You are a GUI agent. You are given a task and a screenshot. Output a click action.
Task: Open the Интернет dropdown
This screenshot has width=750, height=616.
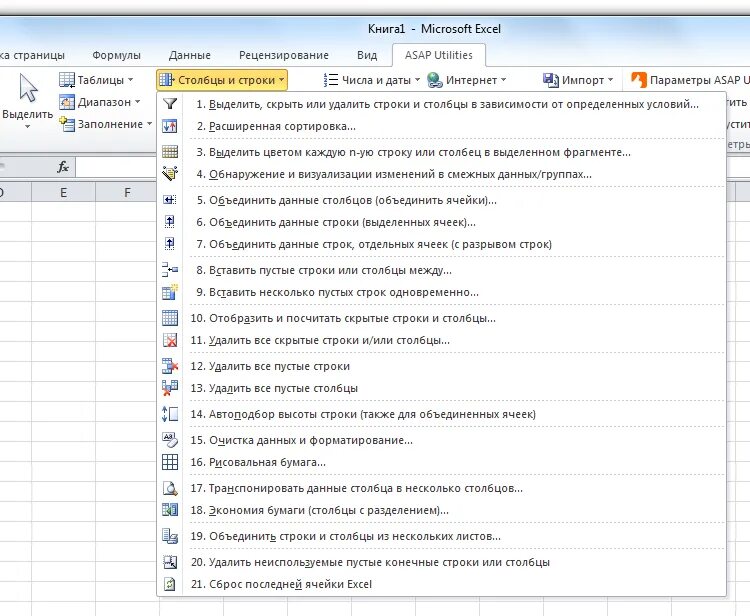(x=466, y=80)
